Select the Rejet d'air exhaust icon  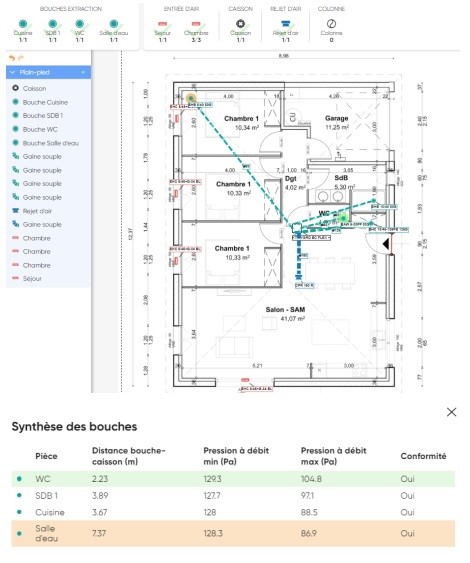[x=285, y=24]
